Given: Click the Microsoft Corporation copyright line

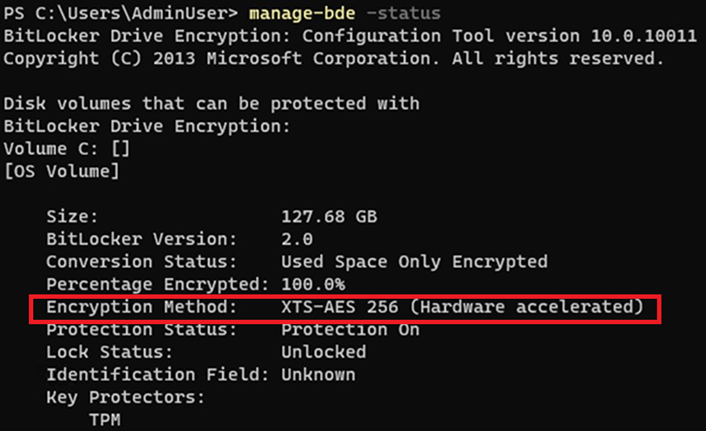Looking at the screenshot, I should (332, 58).
